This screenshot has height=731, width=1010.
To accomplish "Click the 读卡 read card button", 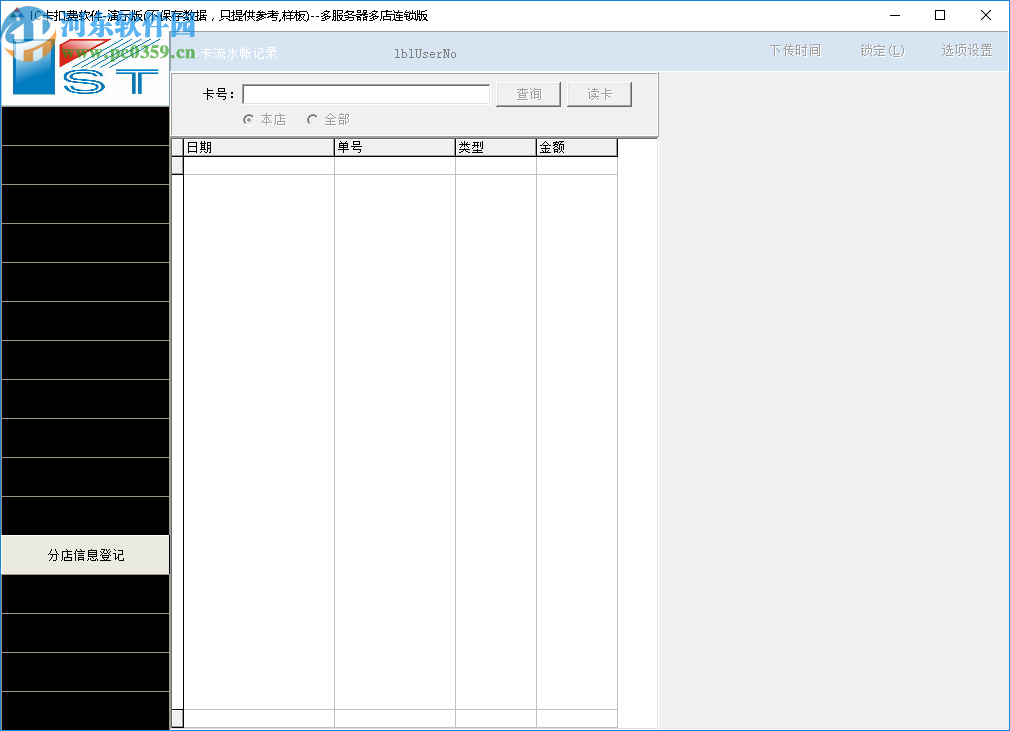I will 599,94.
